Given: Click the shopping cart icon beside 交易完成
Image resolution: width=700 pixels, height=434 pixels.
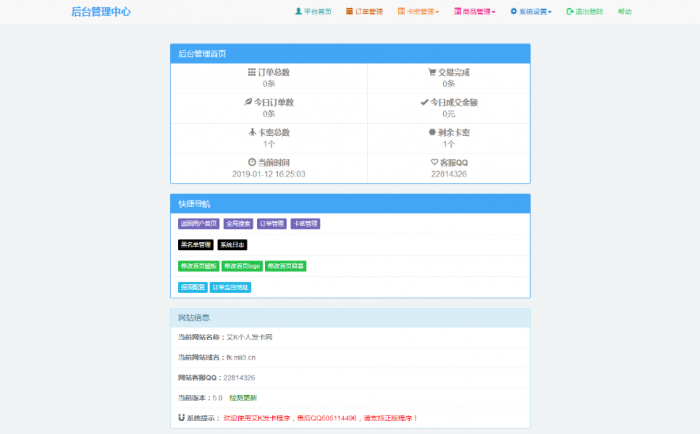Looking at the screenshot, I should pyautogui.click(x=432, y=73).
